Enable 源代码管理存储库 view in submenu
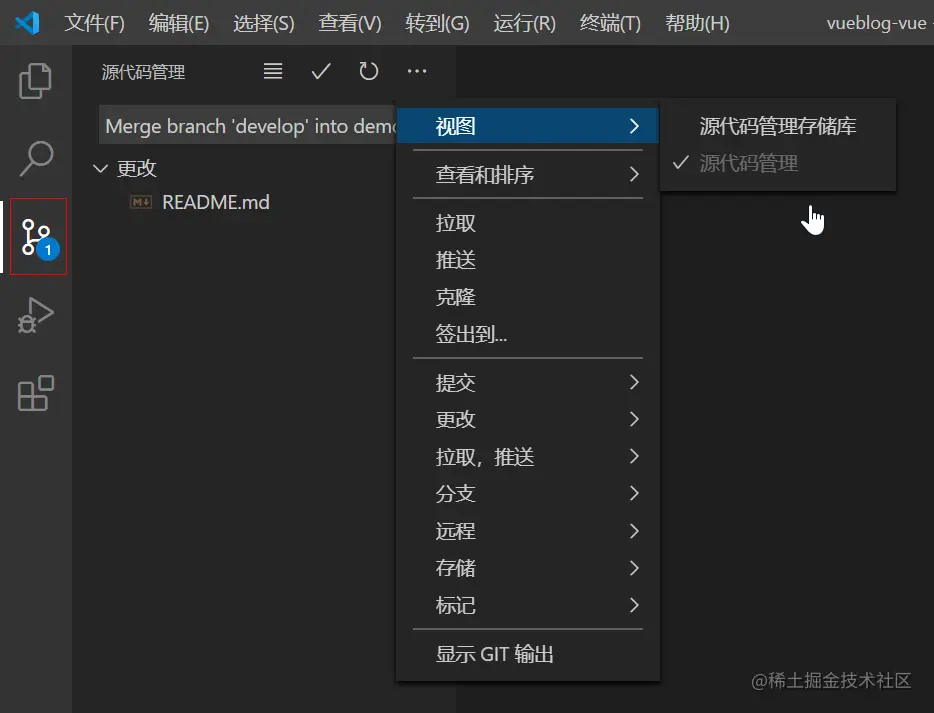 (777, 126)
